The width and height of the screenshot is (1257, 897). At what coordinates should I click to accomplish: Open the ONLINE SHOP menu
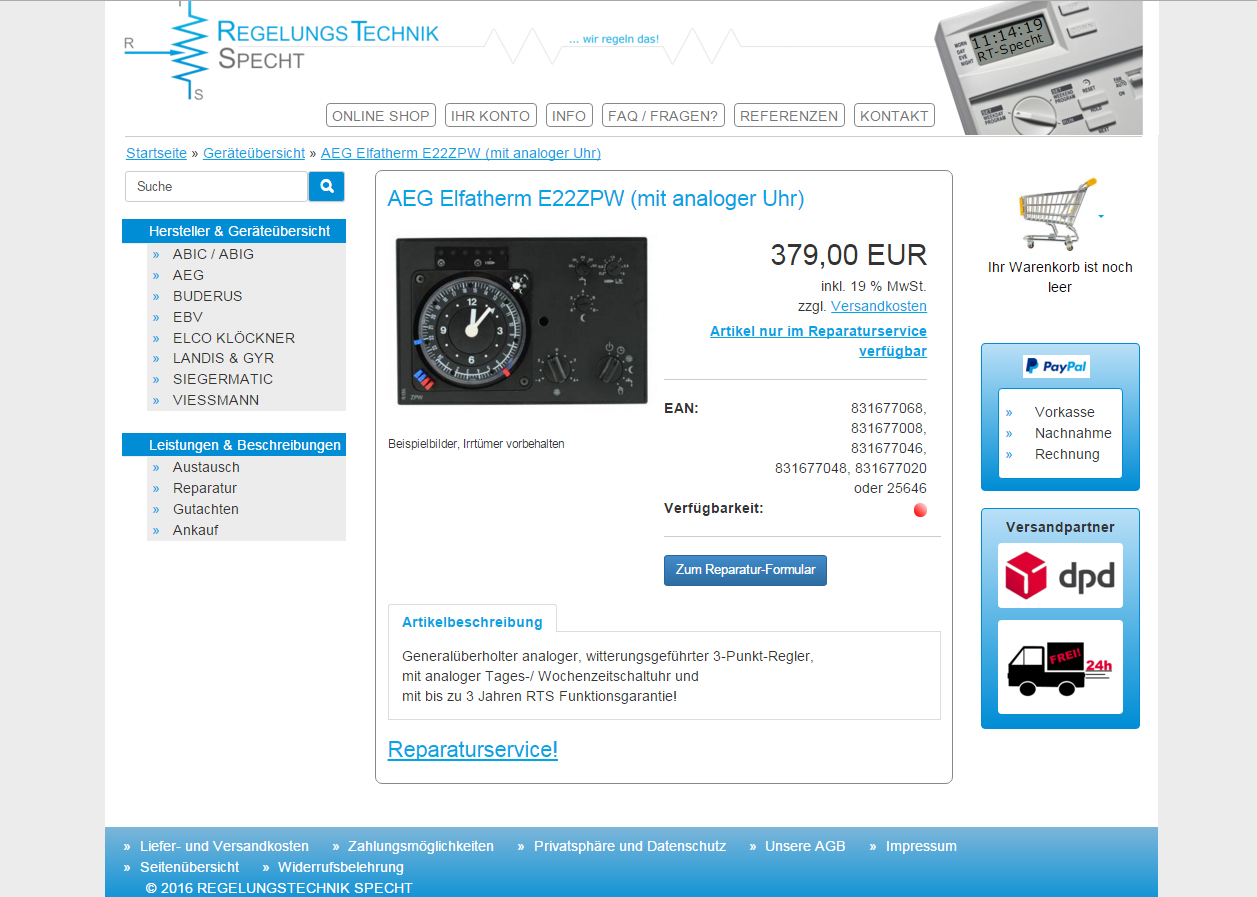click(x=381, y=116)
